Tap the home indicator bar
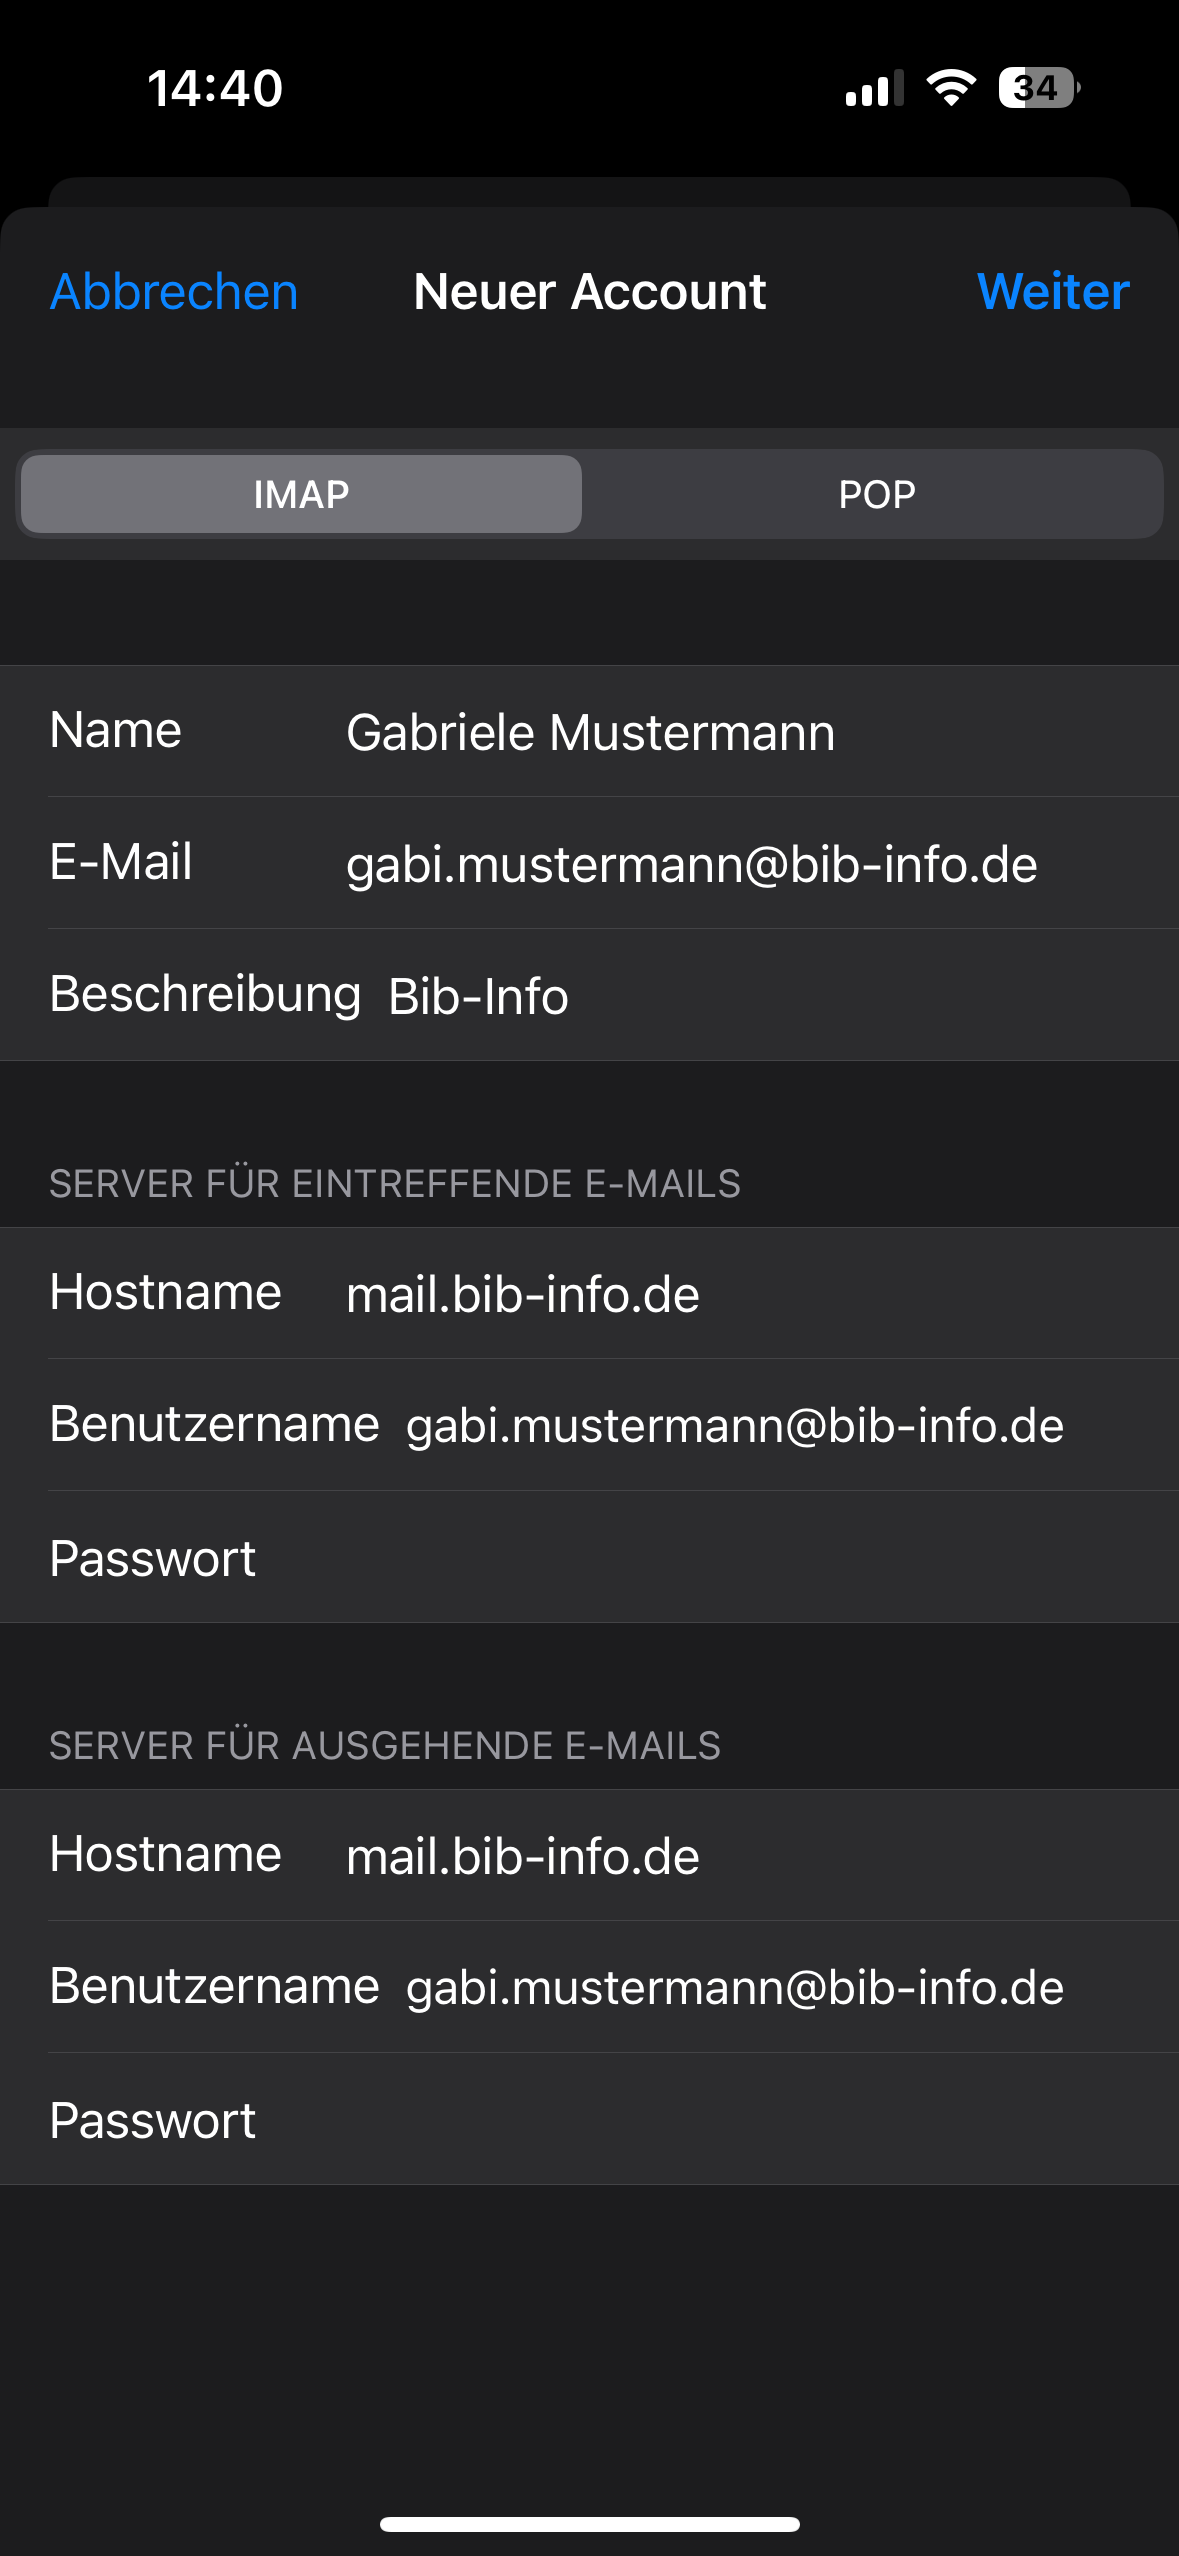1179x2556 pixels. [590, 2524]
